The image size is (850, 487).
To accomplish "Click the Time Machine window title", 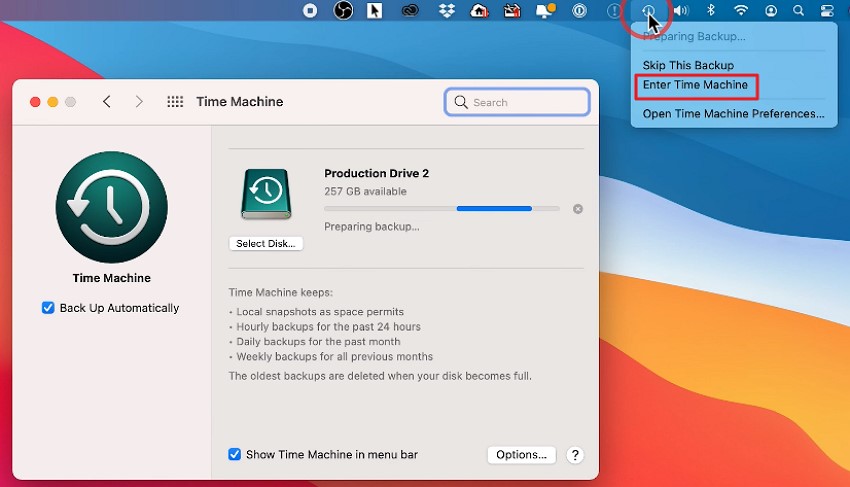I will click(x=240, y=101).
